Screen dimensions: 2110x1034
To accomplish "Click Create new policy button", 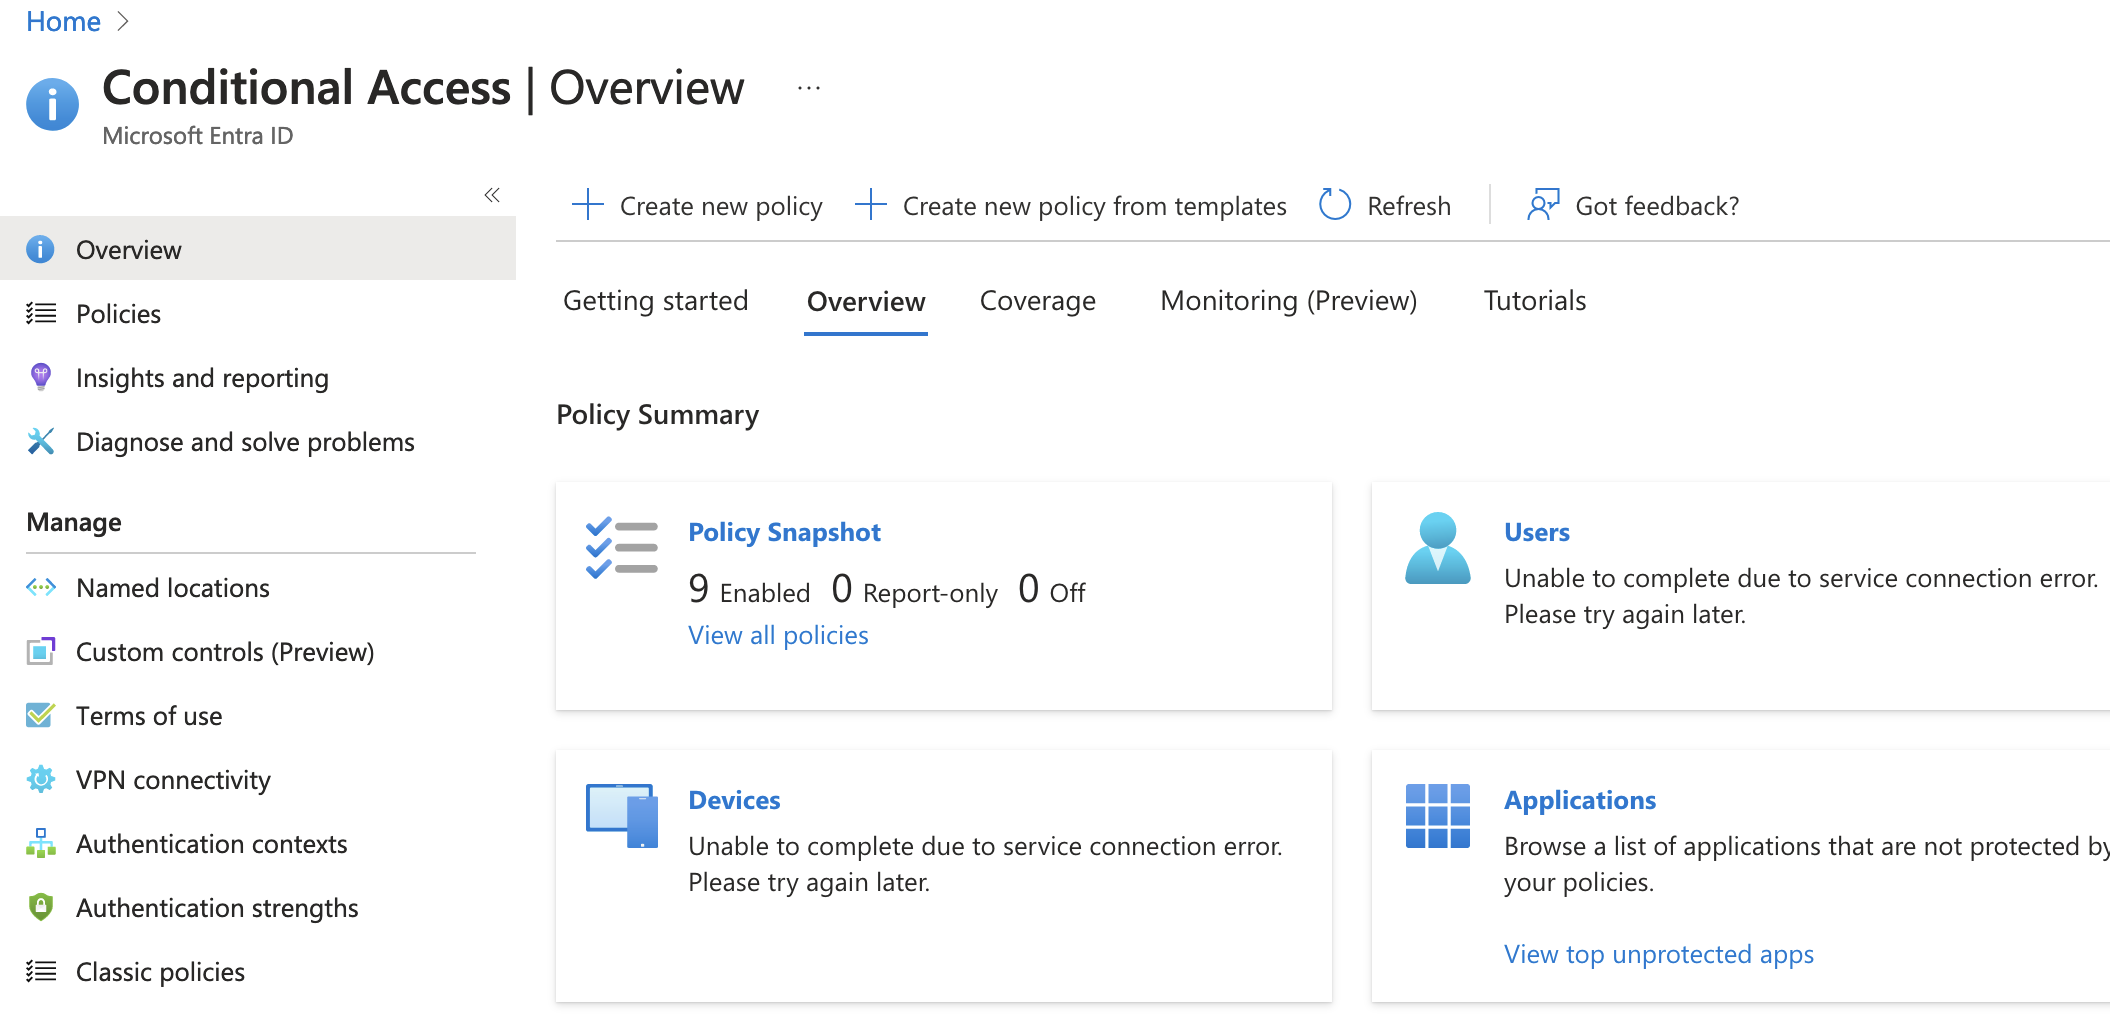I will [697, 205].
